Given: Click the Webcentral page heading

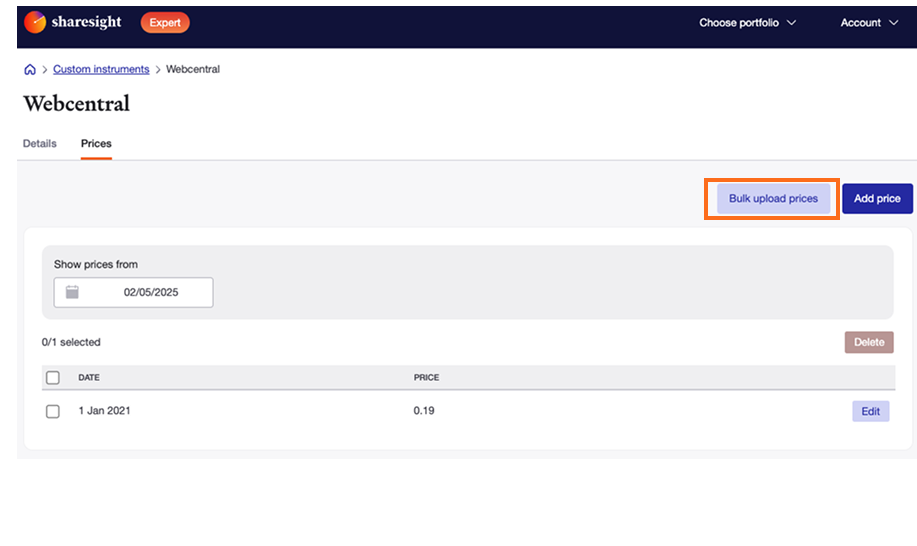Looking at the screenshot, I should (77, 103).
